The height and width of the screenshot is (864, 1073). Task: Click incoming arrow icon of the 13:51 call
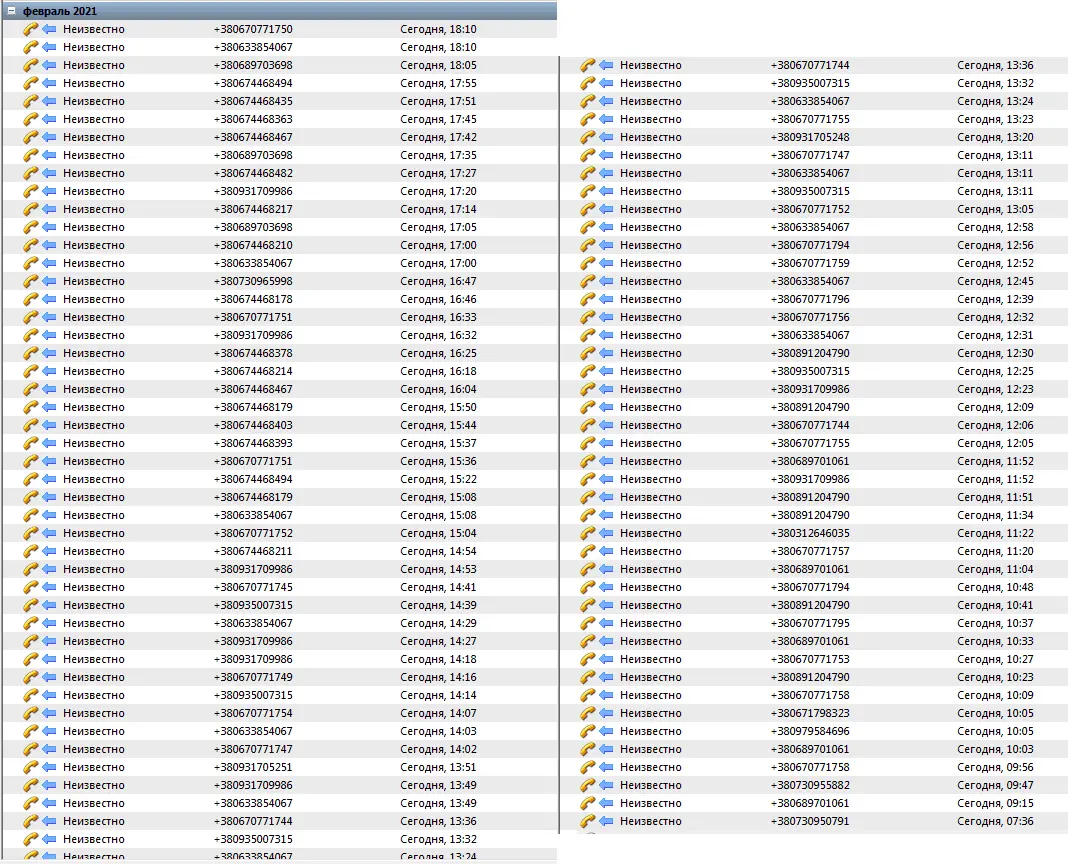coord(49,767)
